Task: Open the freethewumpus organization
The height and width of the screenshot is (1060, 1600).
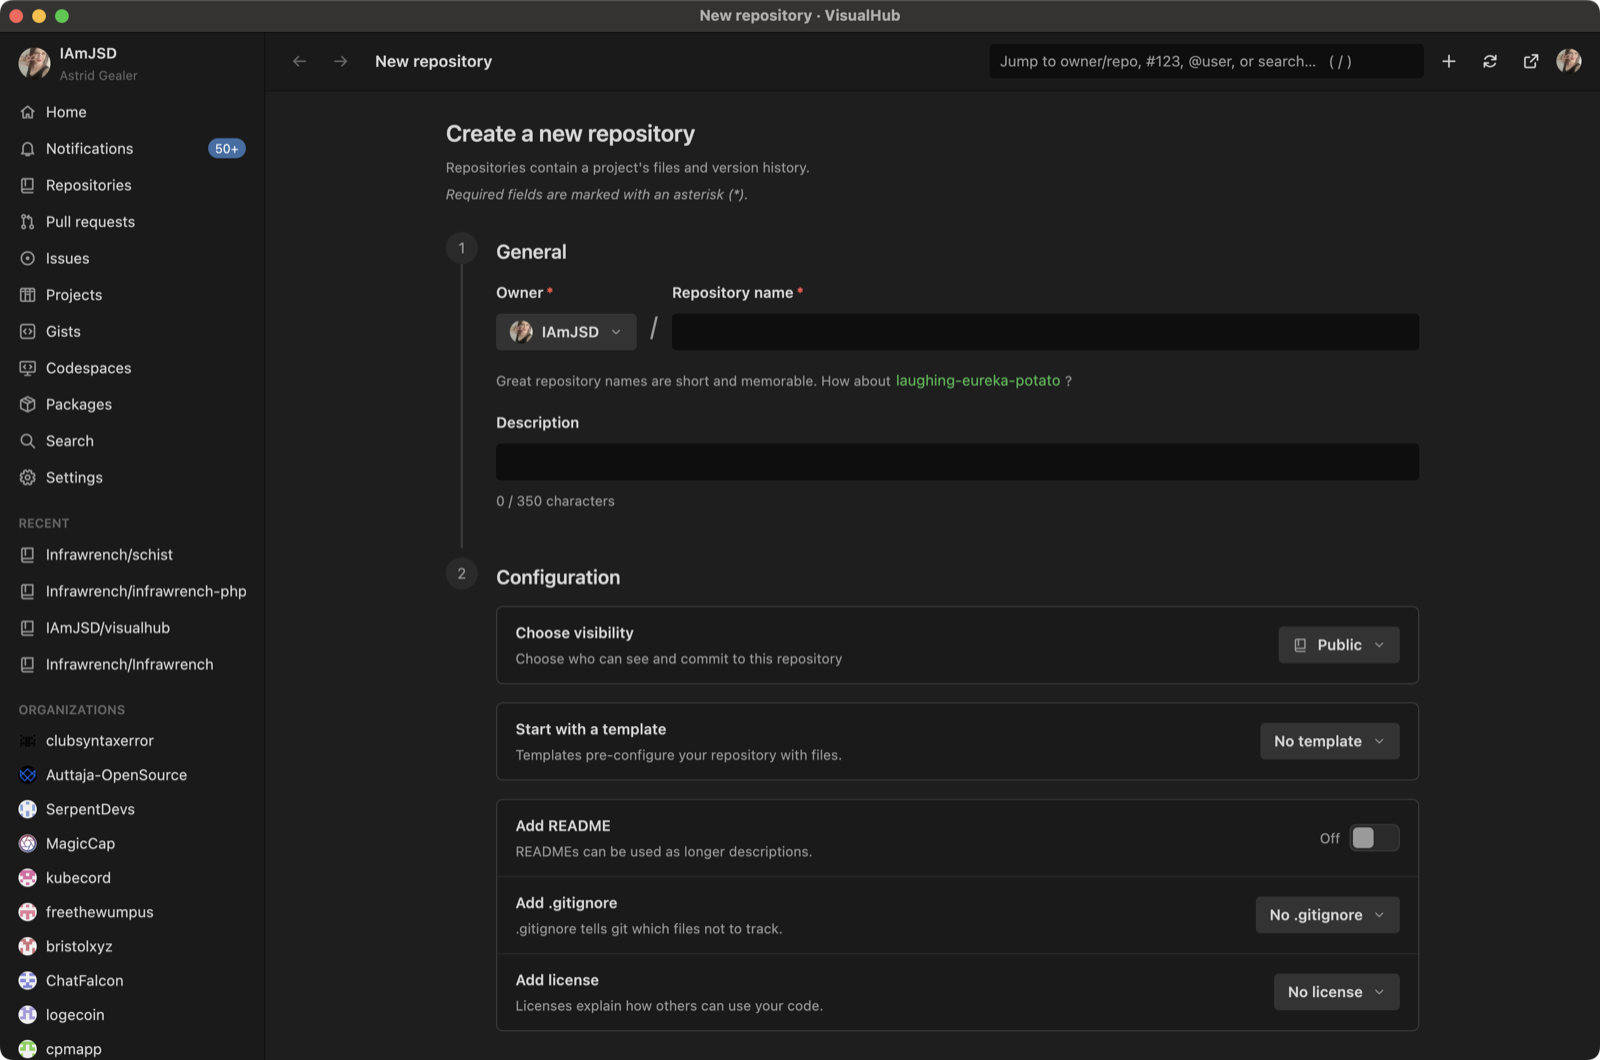Action: (x=132, y=912)
